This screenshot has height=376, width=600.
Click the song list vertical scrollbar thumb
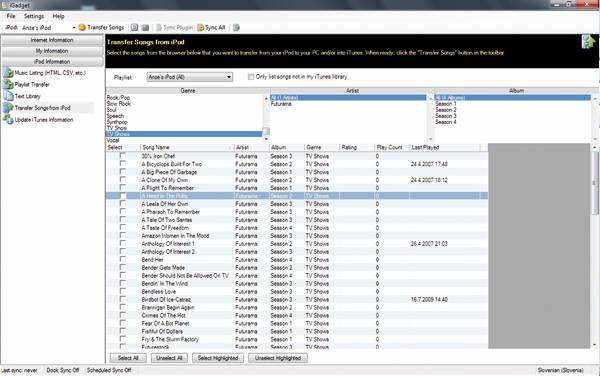point(595,183)
